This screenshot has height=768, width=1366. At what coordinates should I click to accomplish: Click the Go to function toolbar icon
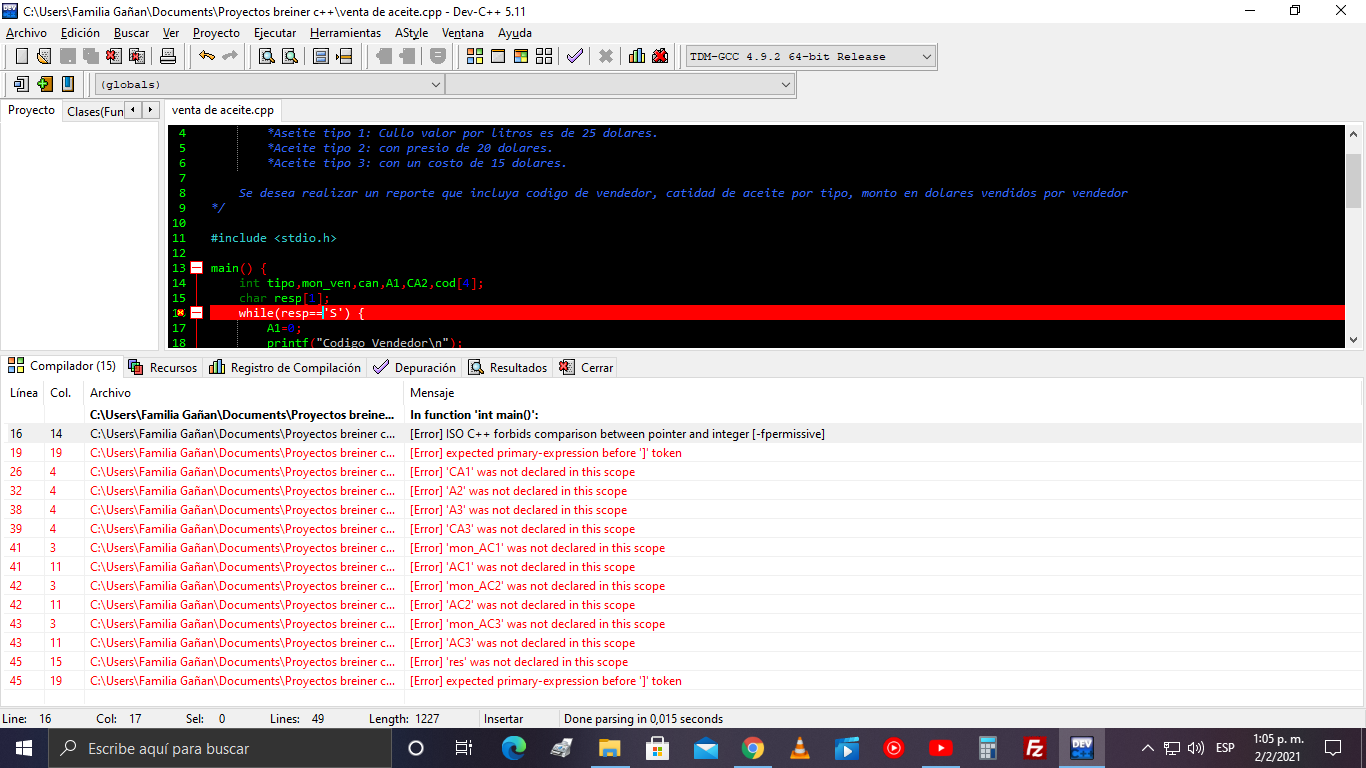pos(321,56)
